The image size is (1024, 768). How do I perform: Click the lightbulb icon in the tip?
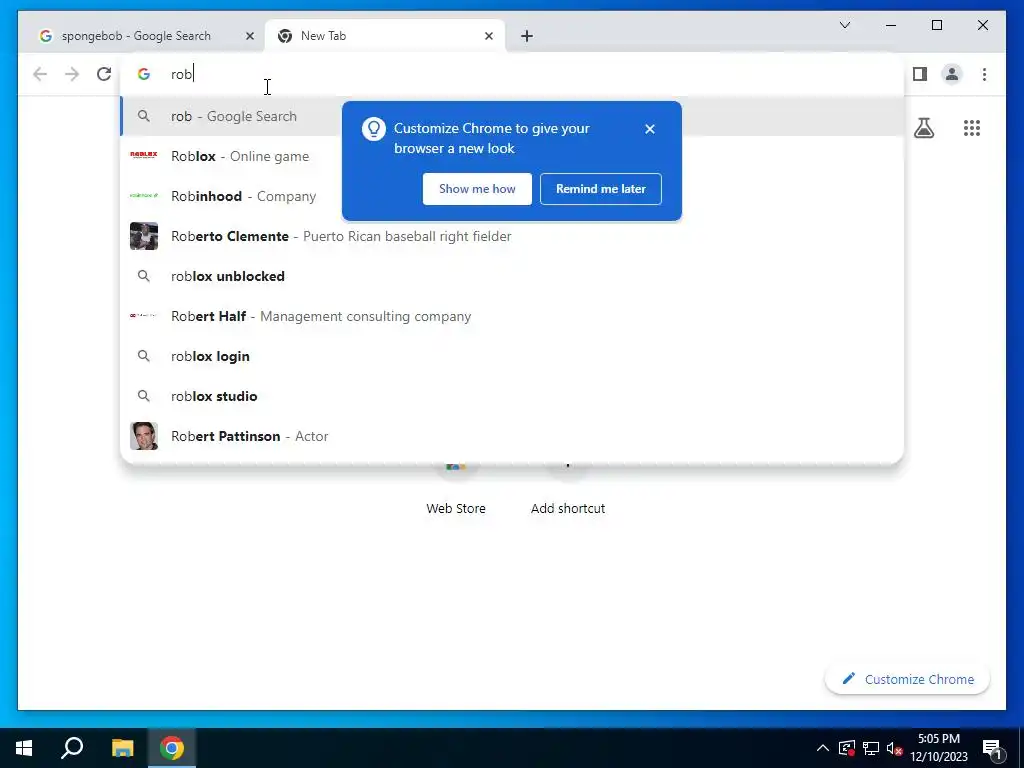[374, 129]
